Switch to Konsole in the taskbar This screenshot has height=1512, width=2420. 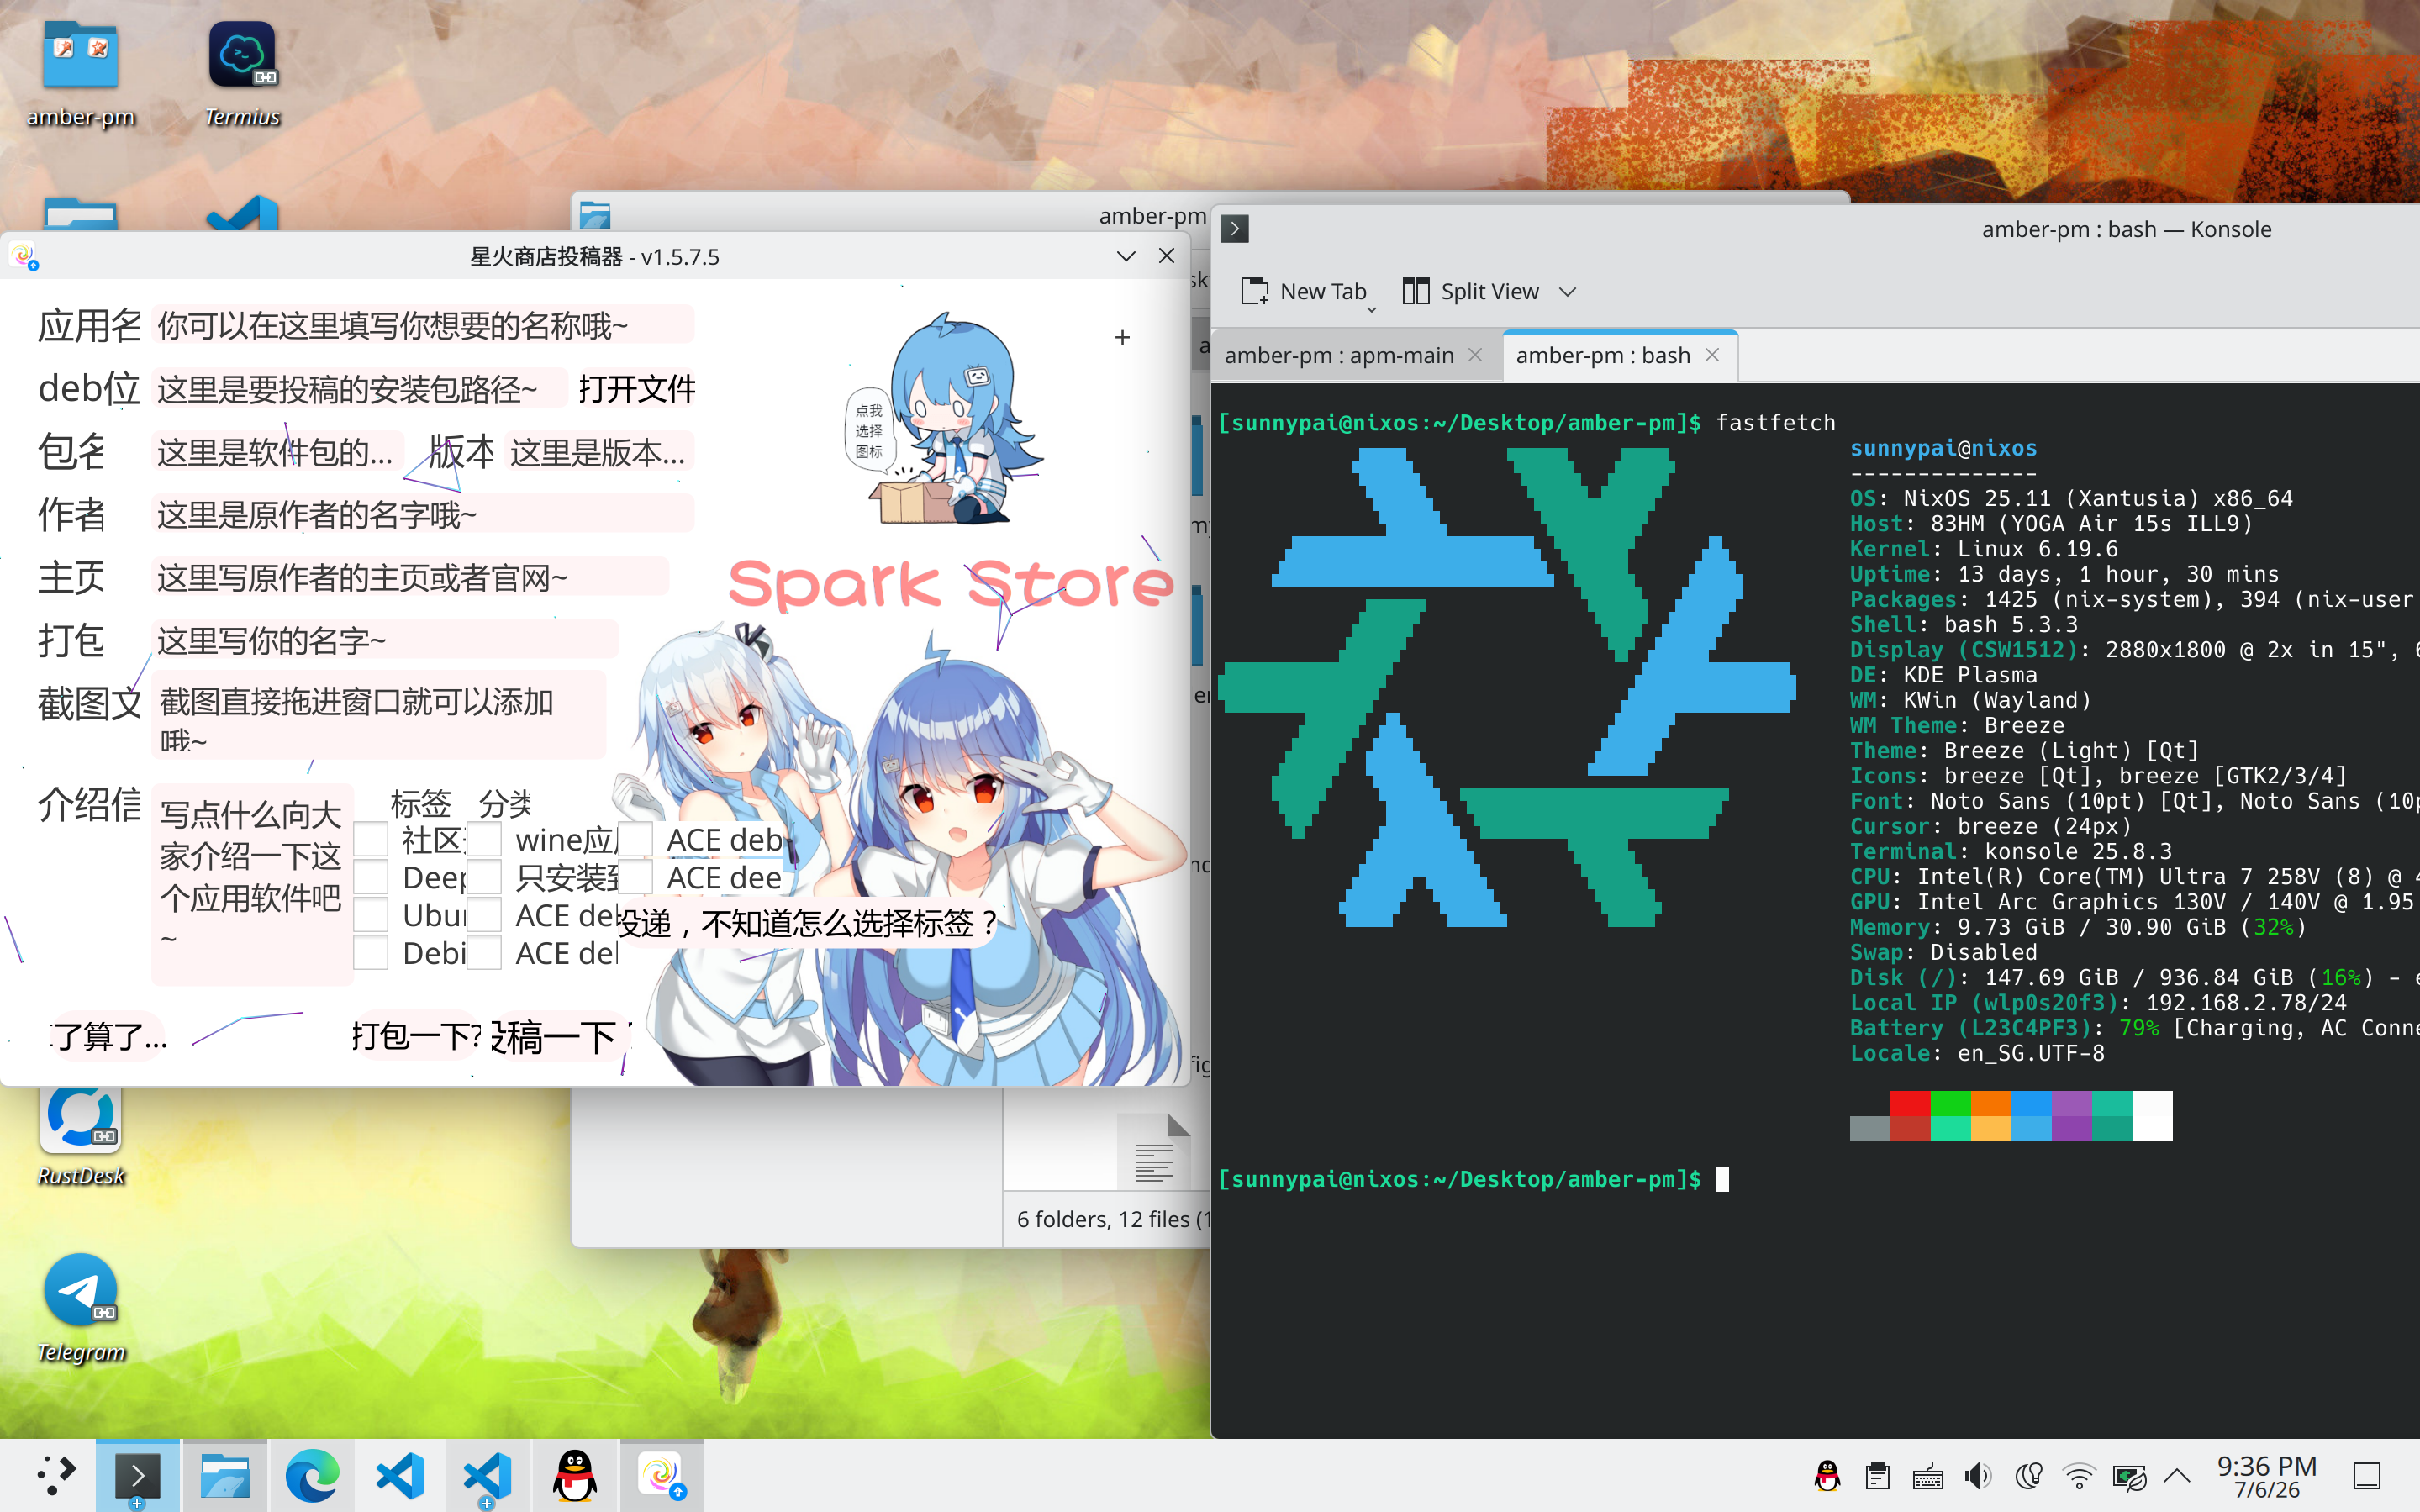click(138, 1476)
